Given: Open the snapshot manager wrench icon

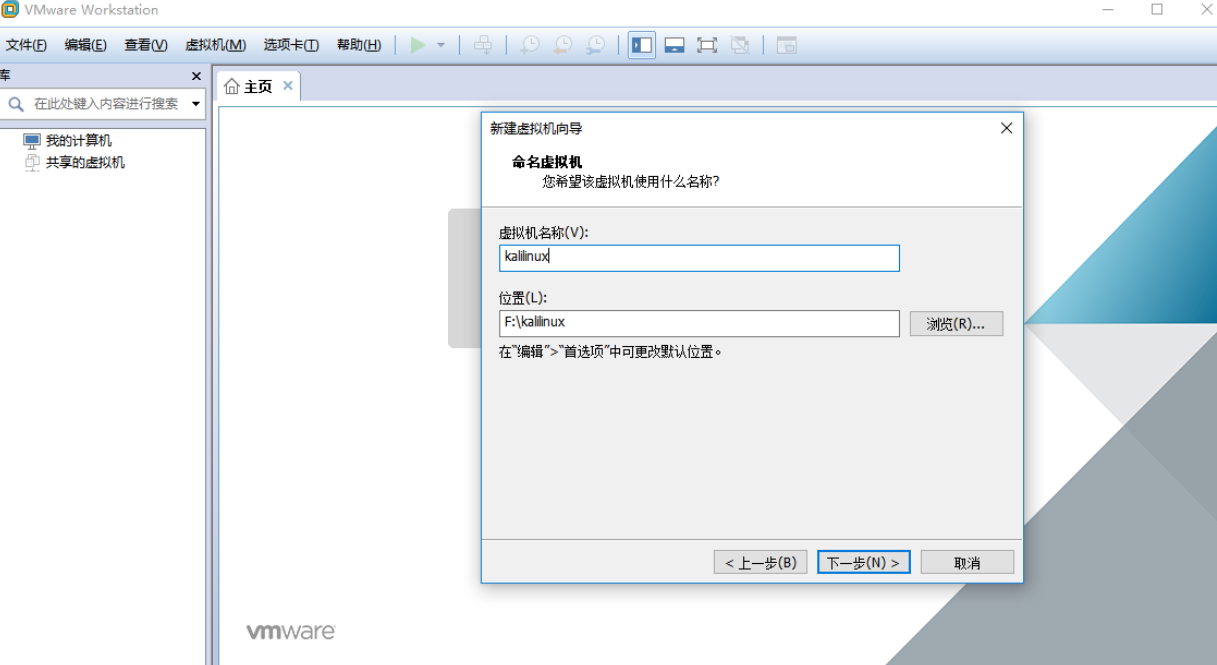Looking at the screenshot, I should coord(595,45).
